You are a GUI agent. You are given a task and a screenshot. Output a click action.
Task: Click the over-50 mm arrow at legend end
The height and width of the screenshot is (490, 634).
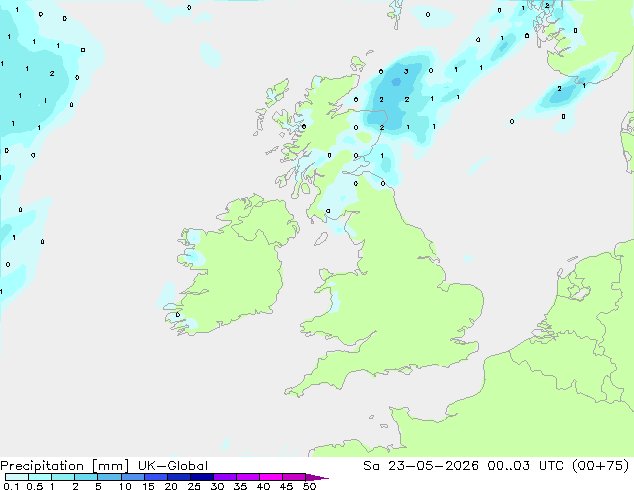pyautogui.click(x=317, y=477)
